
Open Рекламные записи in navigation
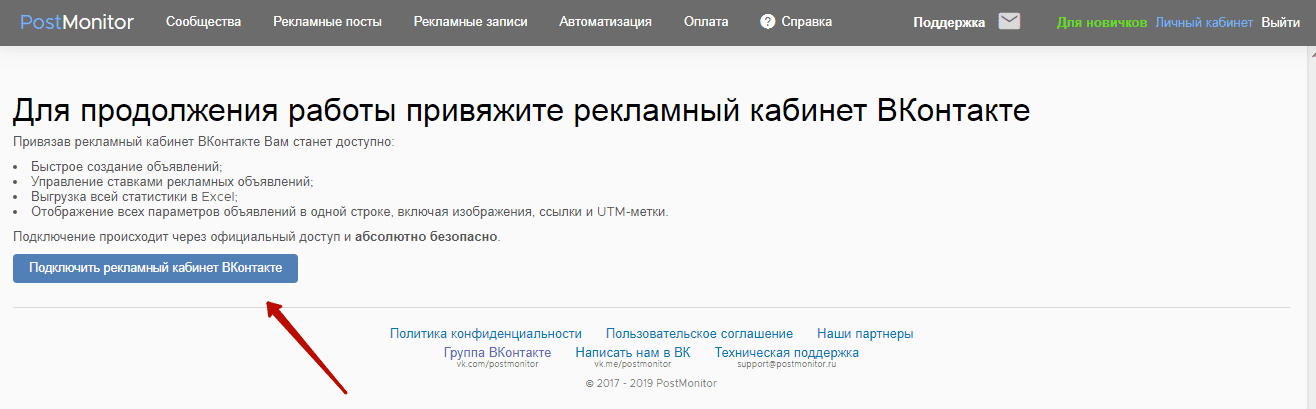click(470, 21)
